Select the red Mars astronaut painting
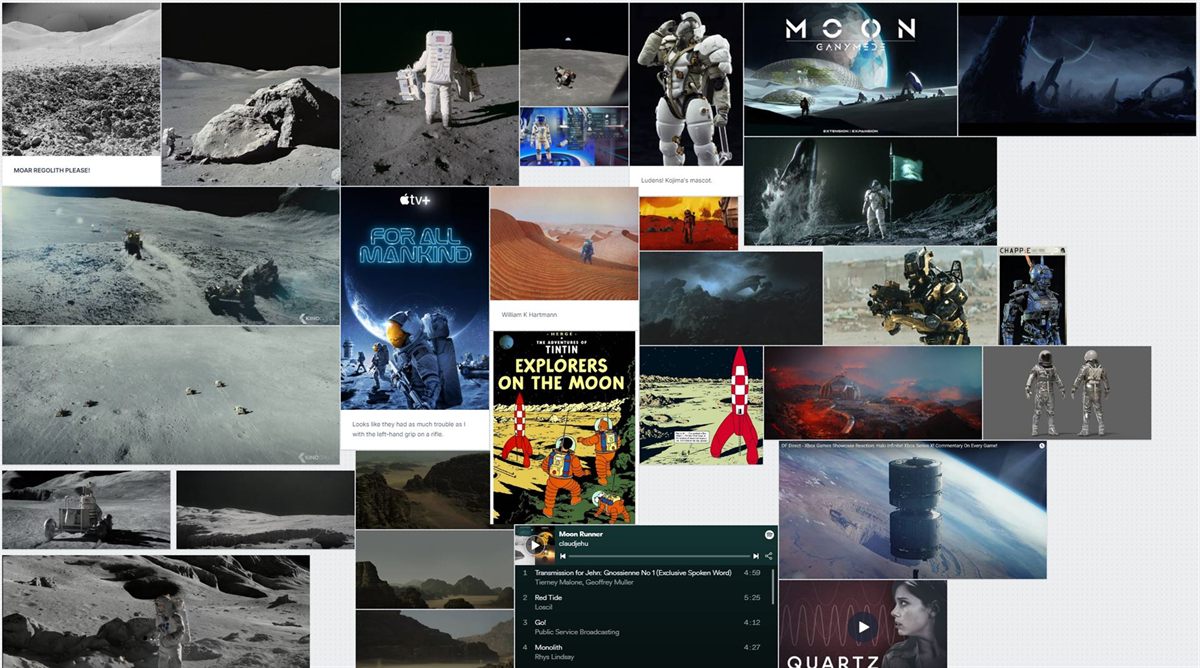This screenshot has width=1200, height=668. (688, 223)
